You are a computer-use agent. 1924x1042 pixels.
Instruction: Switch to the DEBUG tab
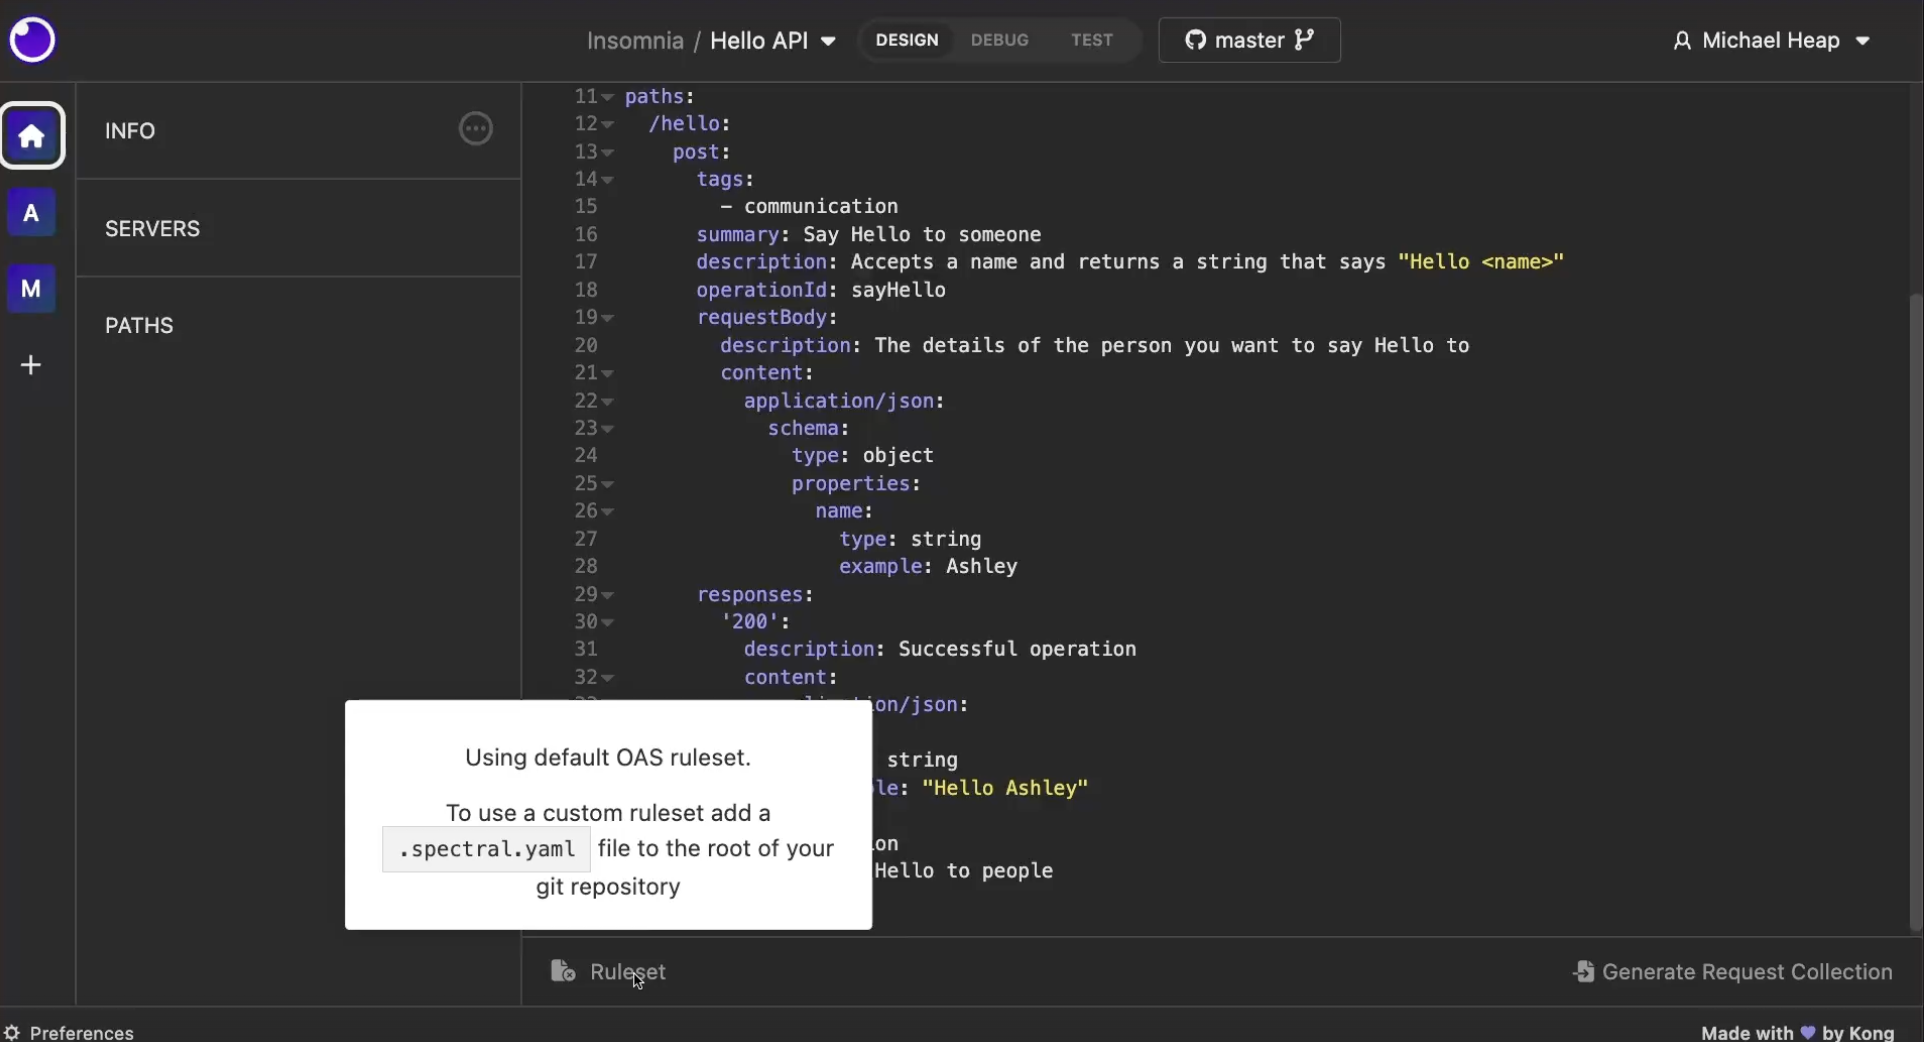999,40
